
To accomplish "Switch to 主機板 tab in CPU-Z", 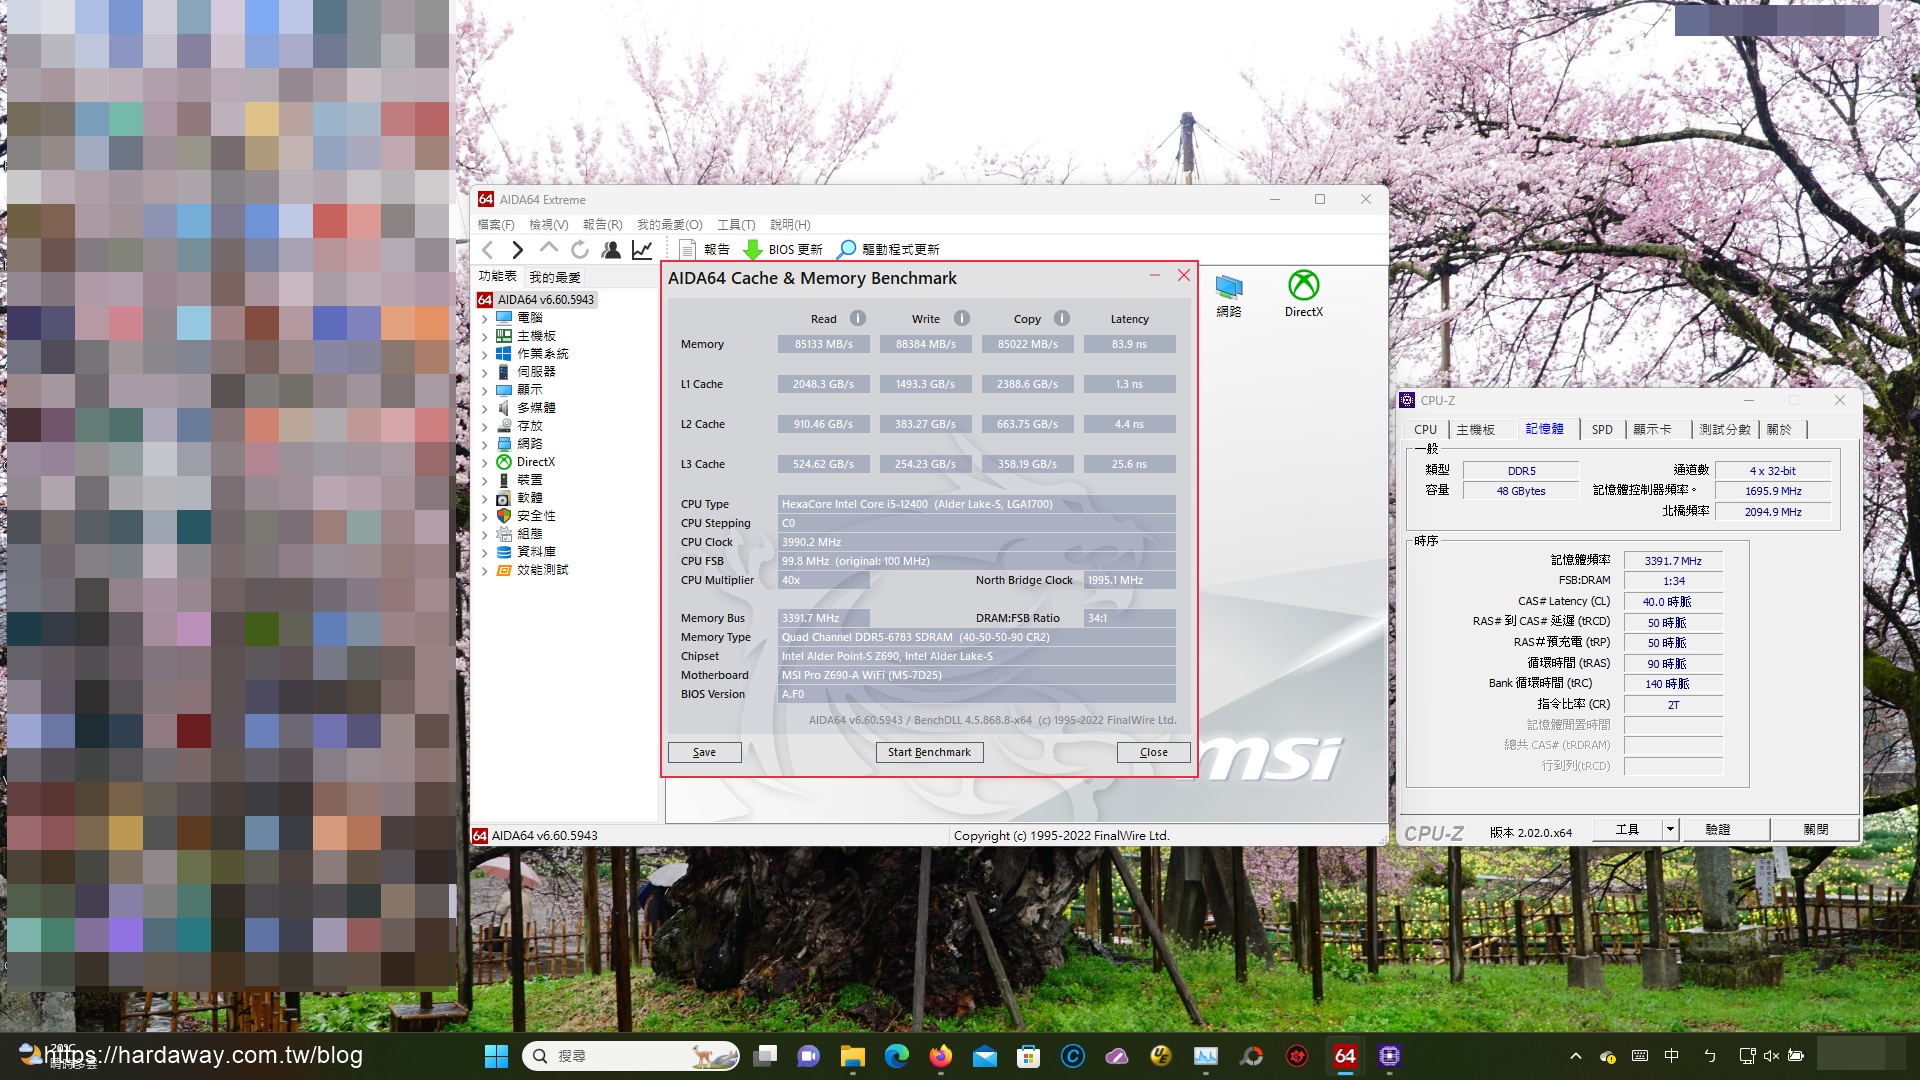I will (x=1476, y=429).
